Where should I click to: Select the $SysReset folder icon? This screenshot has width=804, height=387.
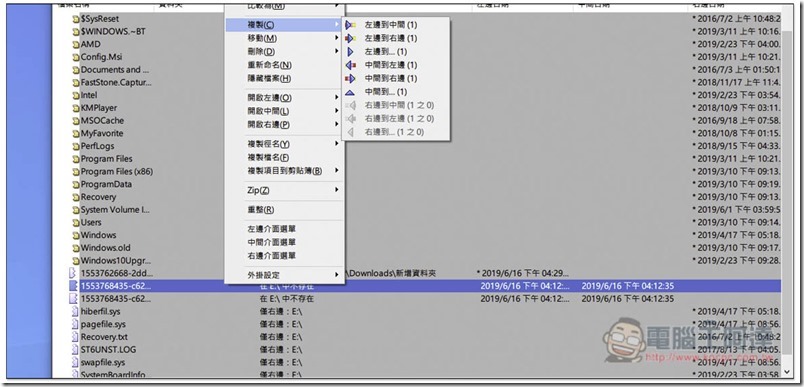coord(76,19)
